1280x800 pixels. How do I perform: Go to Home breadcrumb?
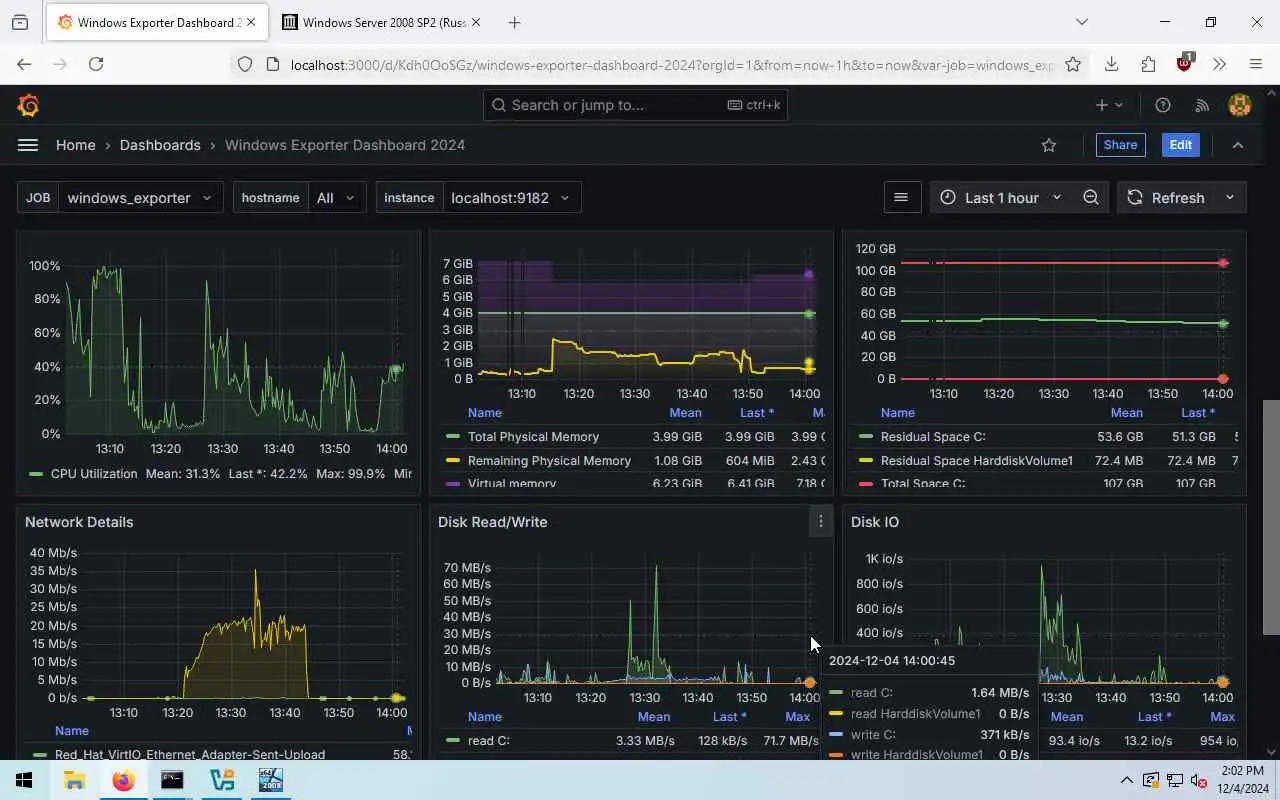[x=76, y=145]
